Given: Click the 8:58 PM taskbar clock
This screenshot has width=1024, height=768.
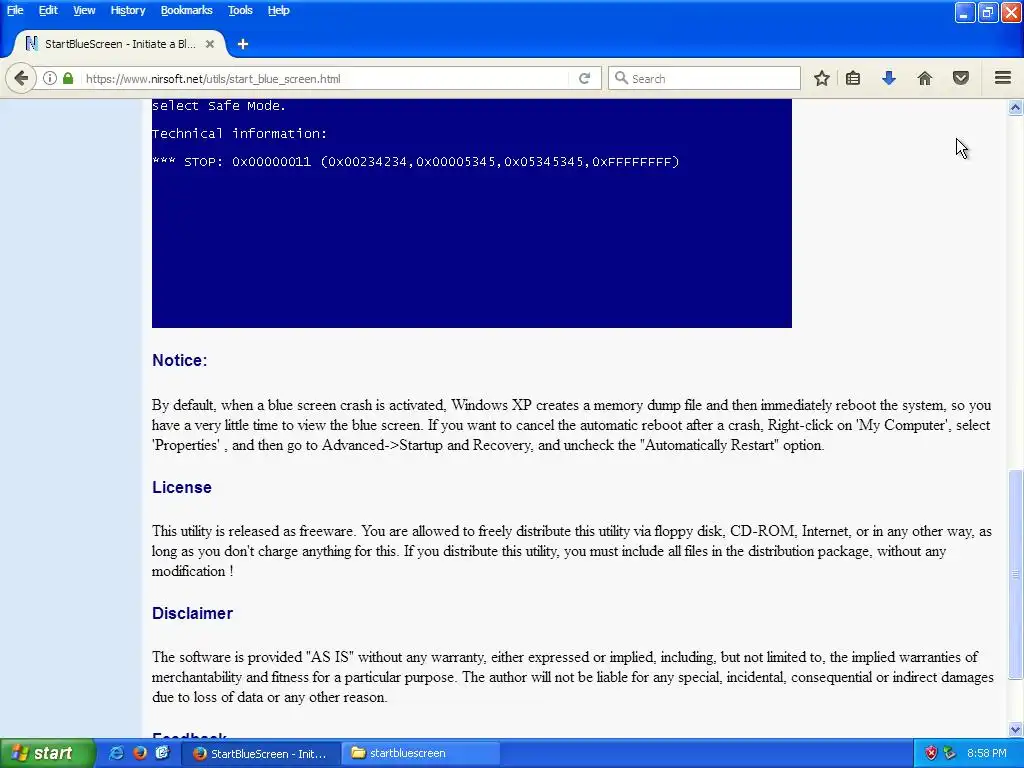Looking at the screenshot, I should (x=986, y=753).
